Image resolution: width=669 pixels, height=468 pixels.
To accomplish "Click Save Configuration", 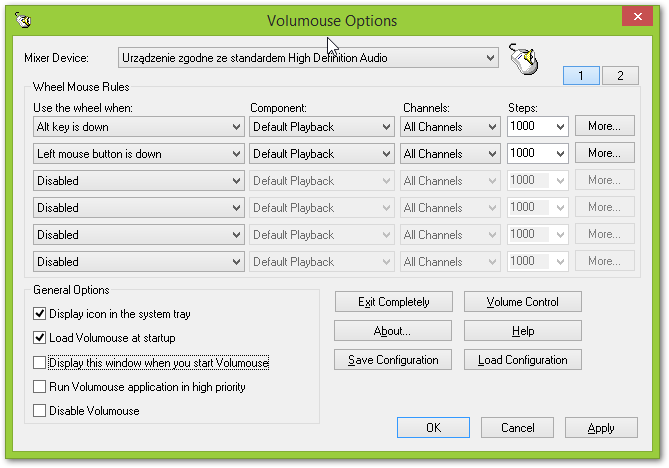I will [x=393, y=360].
